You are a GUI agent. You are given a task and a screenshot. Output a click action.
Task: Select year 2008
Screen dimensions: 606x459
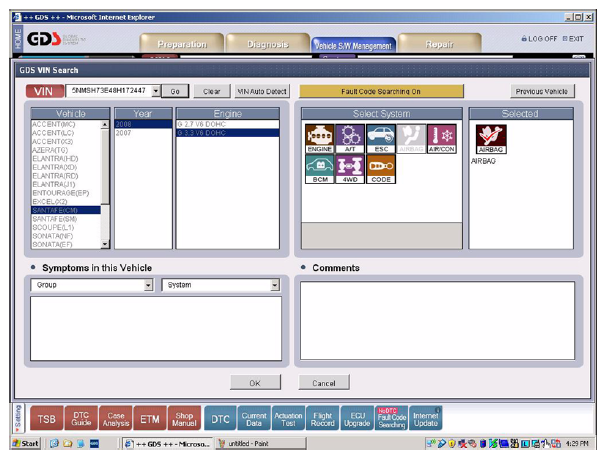(143, 124)
